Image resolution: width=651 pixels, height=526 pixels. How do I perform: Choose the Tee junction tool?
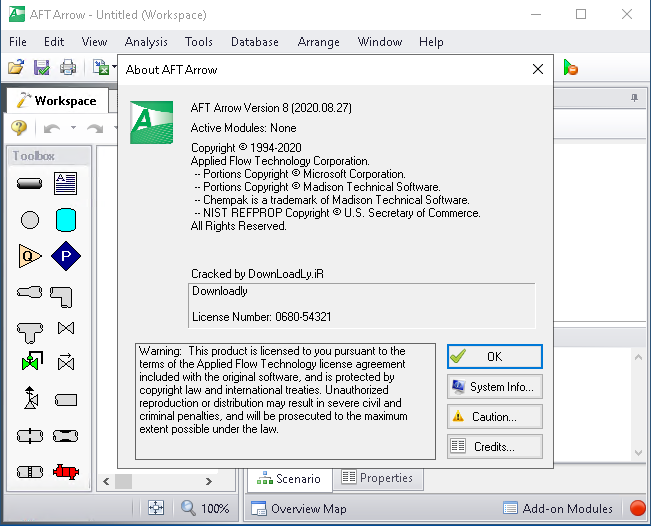tap(29, 329)
